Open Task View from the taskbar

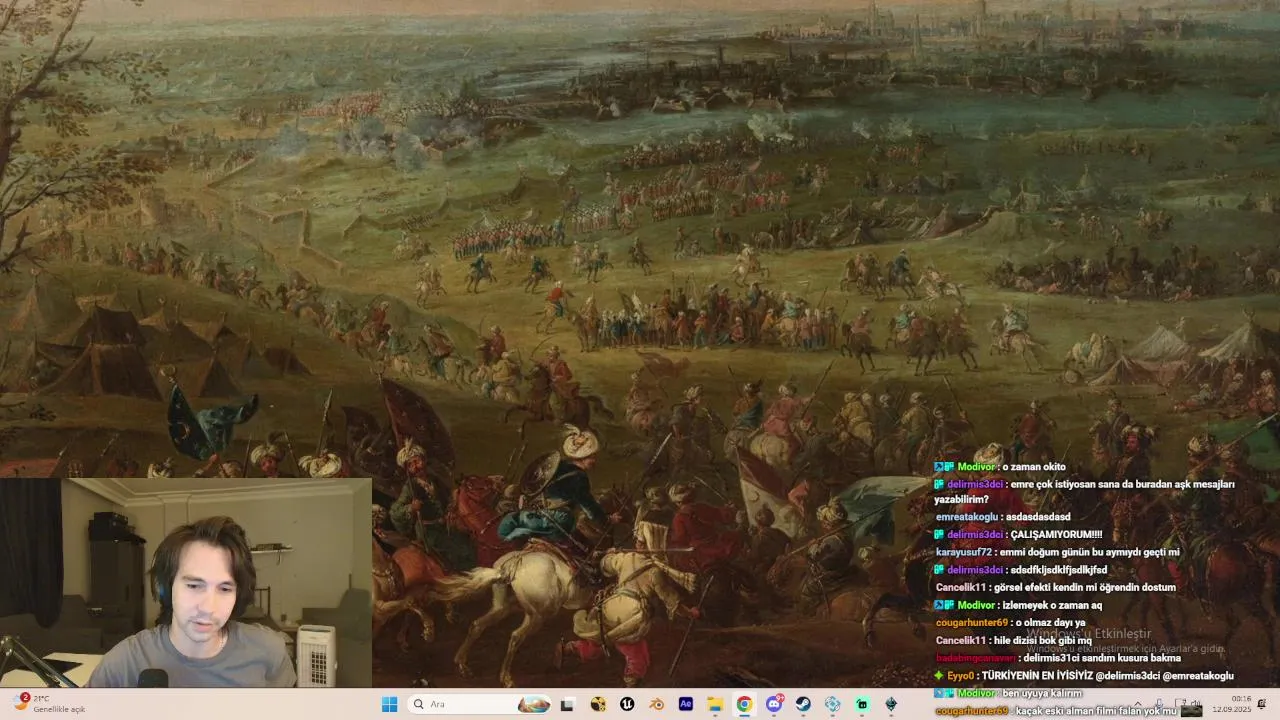pyautogui.click(x=567, y=704)
